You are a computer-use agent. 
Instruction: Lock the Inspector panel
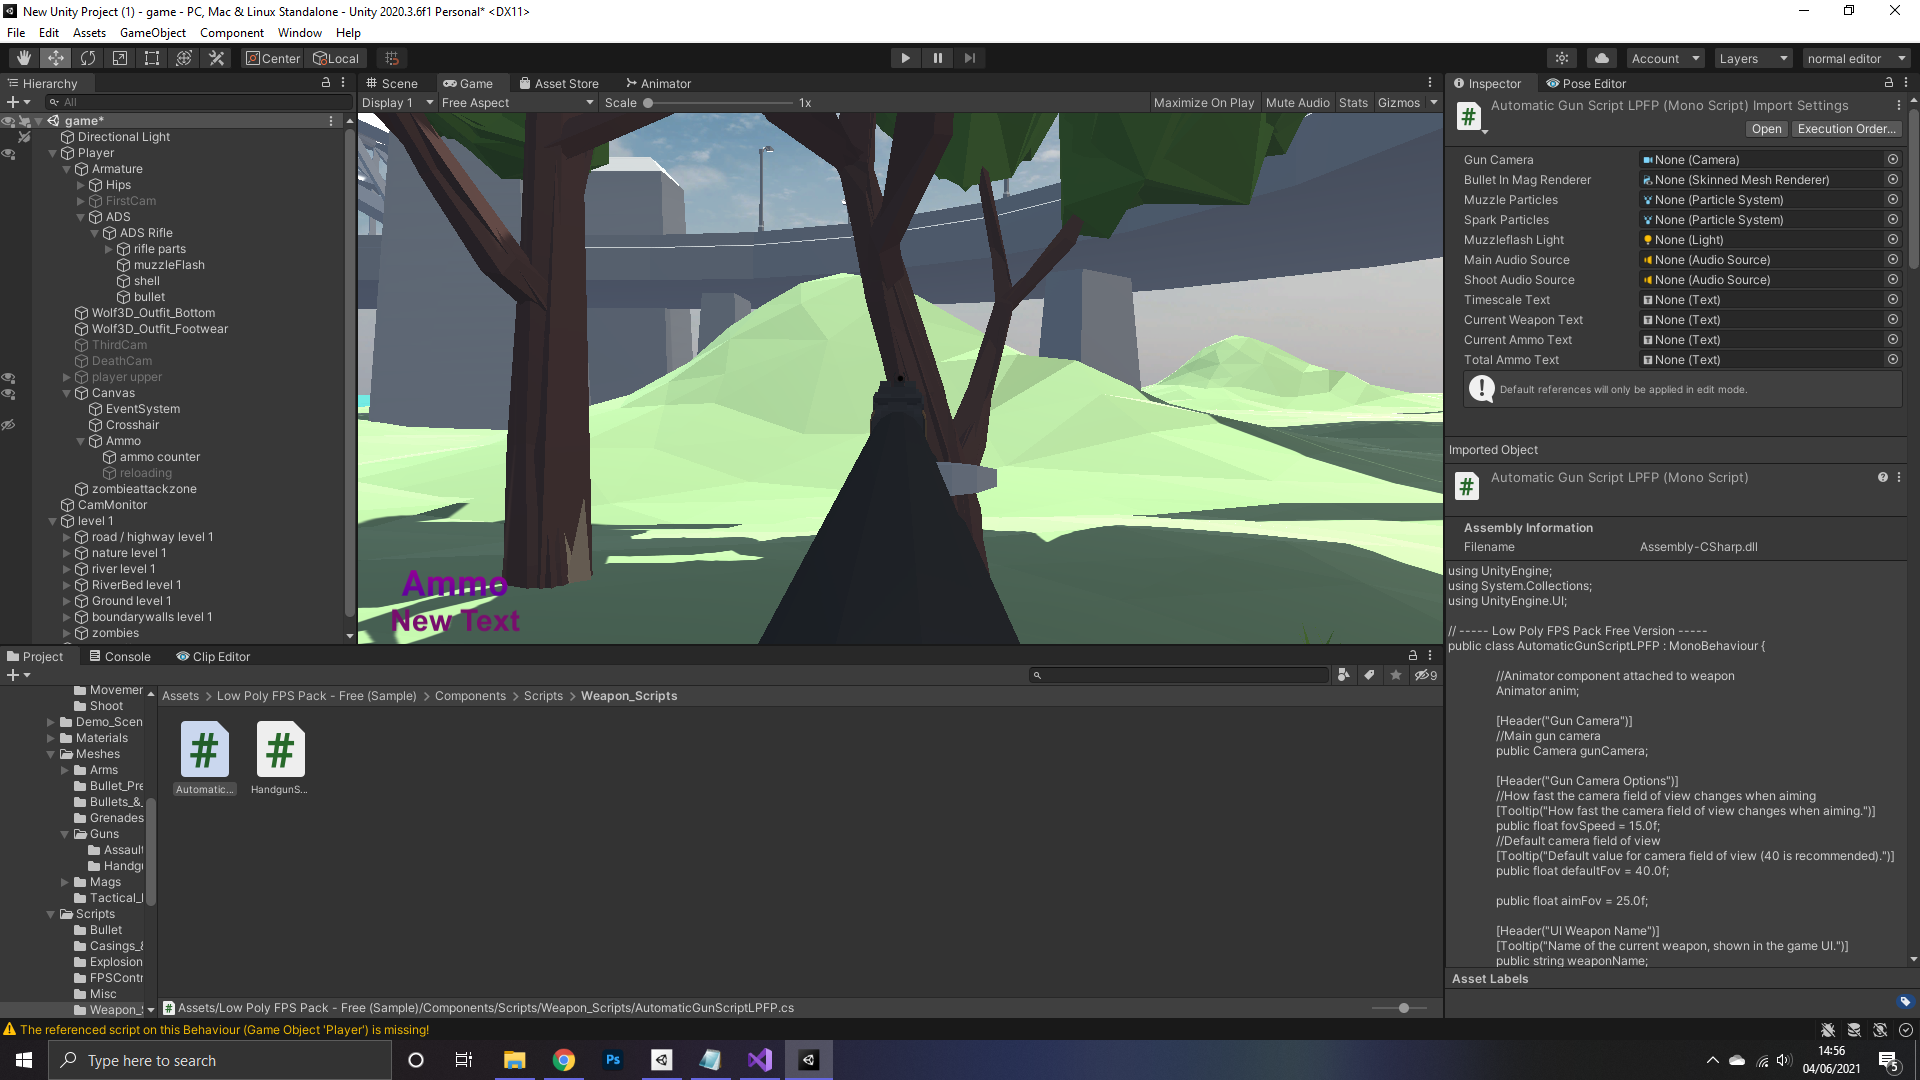click(1889, 83)
